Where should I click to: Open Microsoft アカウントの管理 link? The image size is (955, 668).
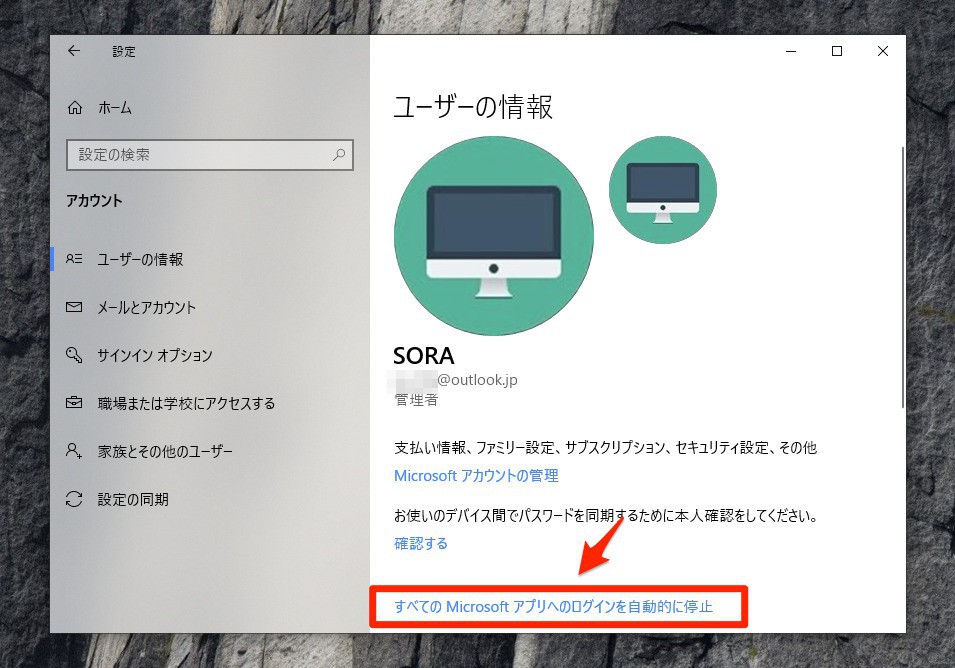(476, 476)
